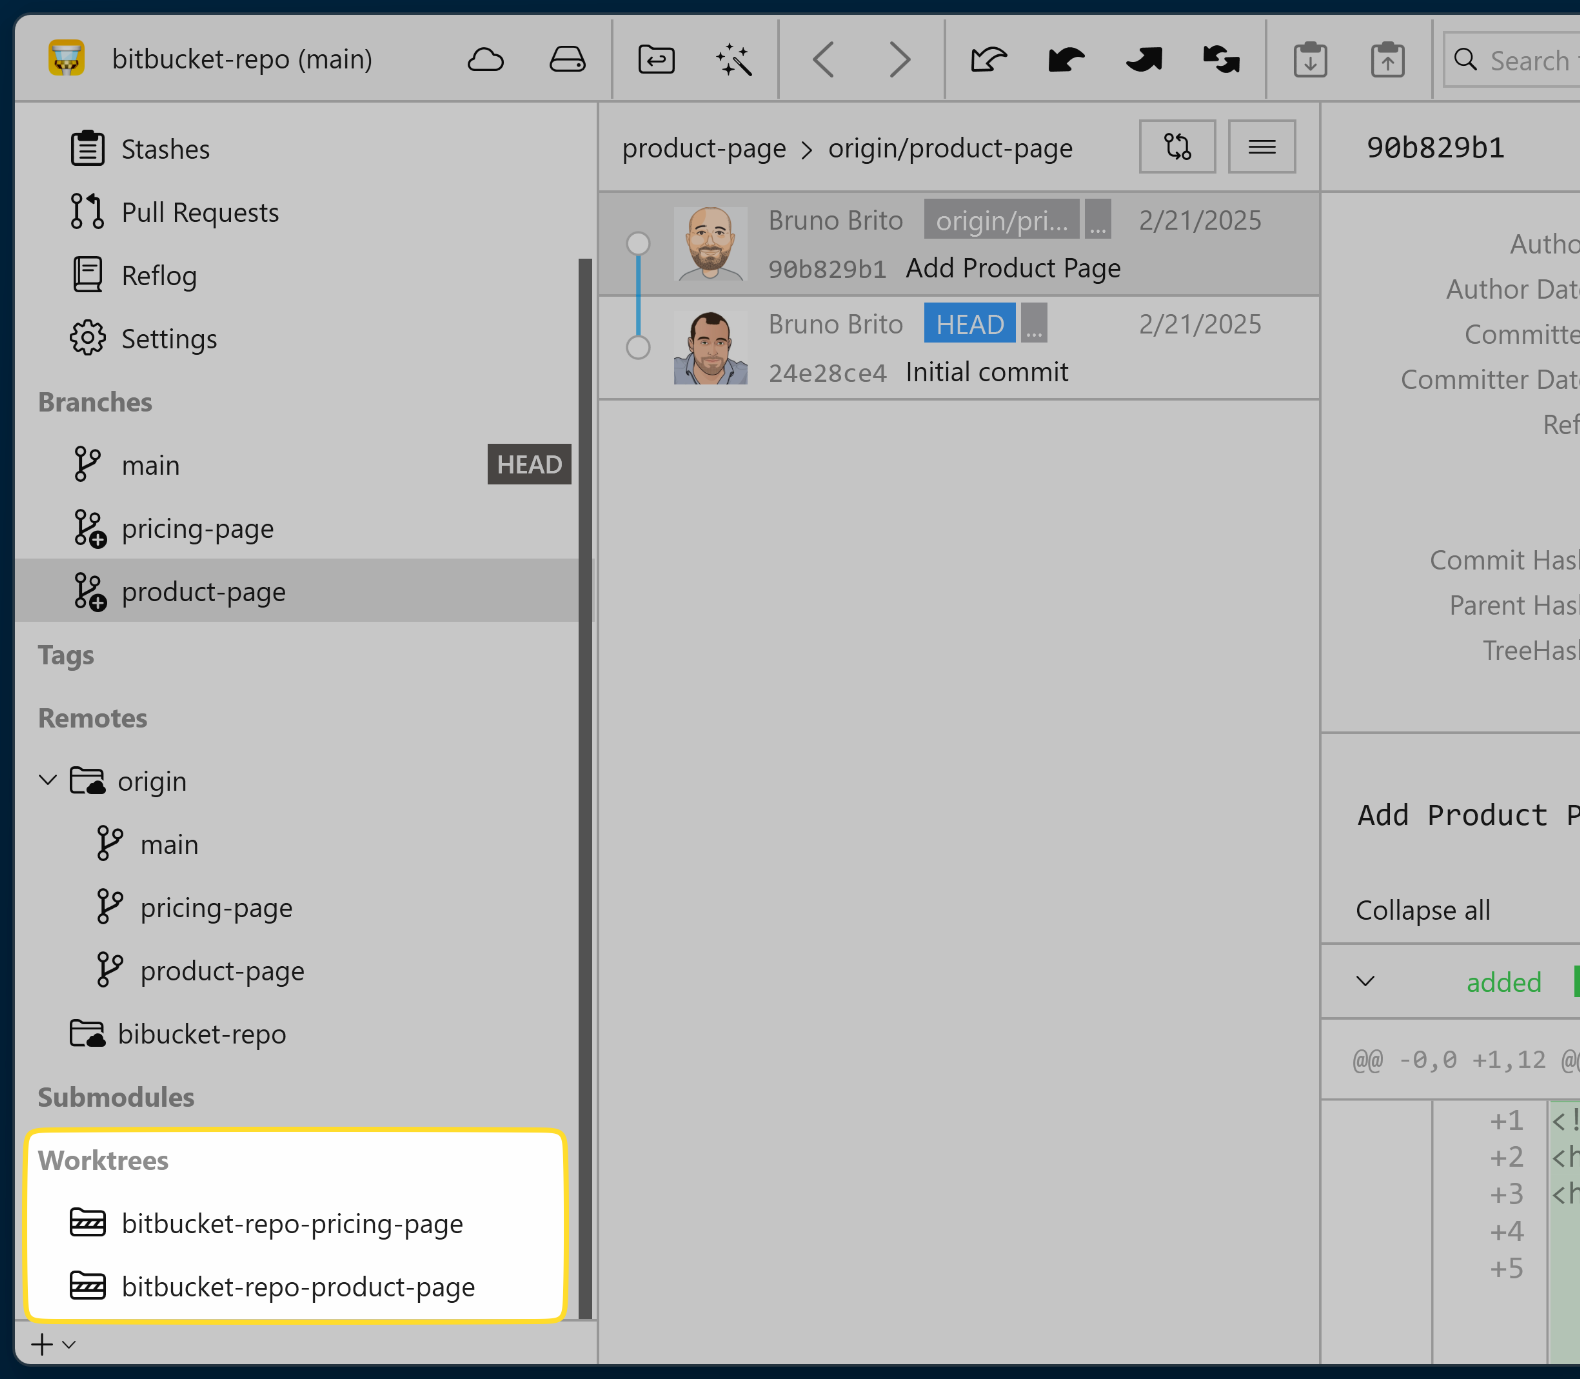Open the local repositories drive icon
This screenshot has height=1379, width=1580.
[x=567, y=60]
